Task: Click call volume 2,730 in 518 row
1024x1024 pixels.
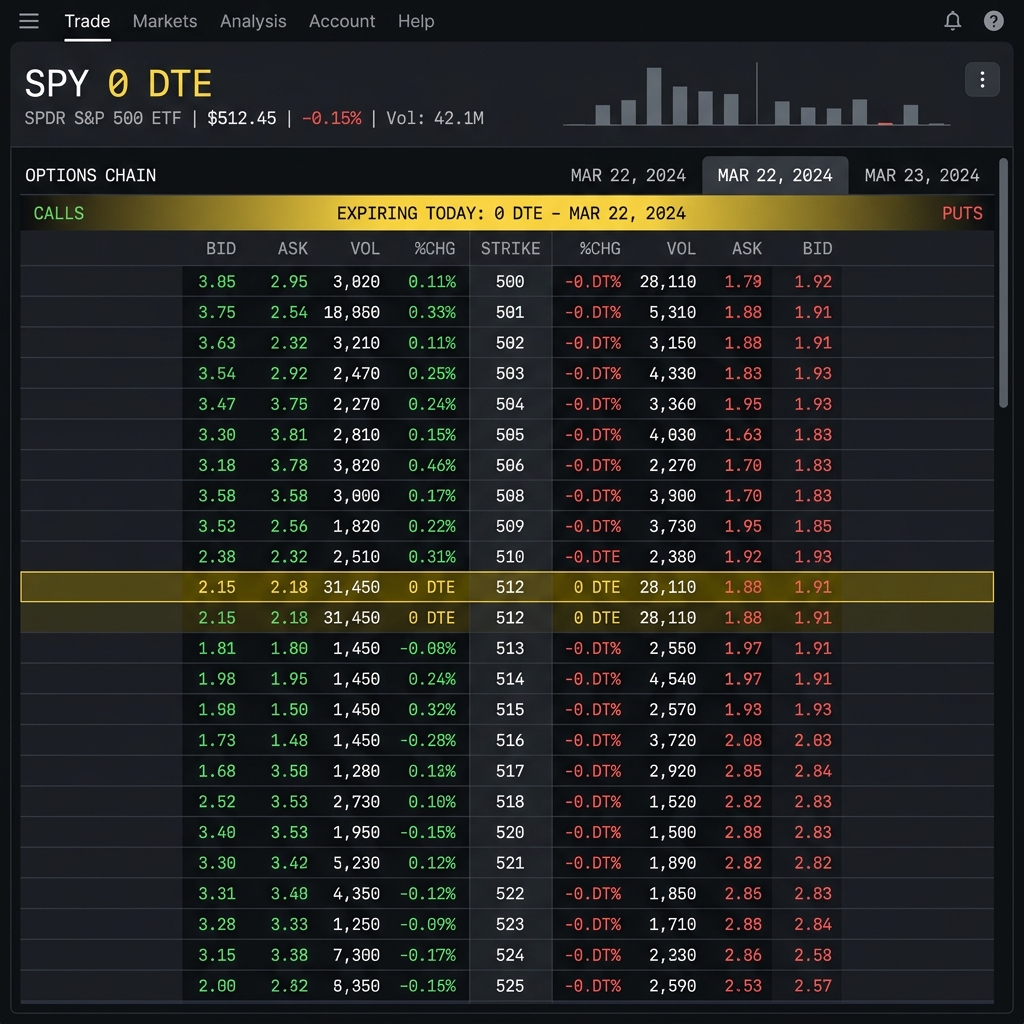Action: (x=356, y=802)
